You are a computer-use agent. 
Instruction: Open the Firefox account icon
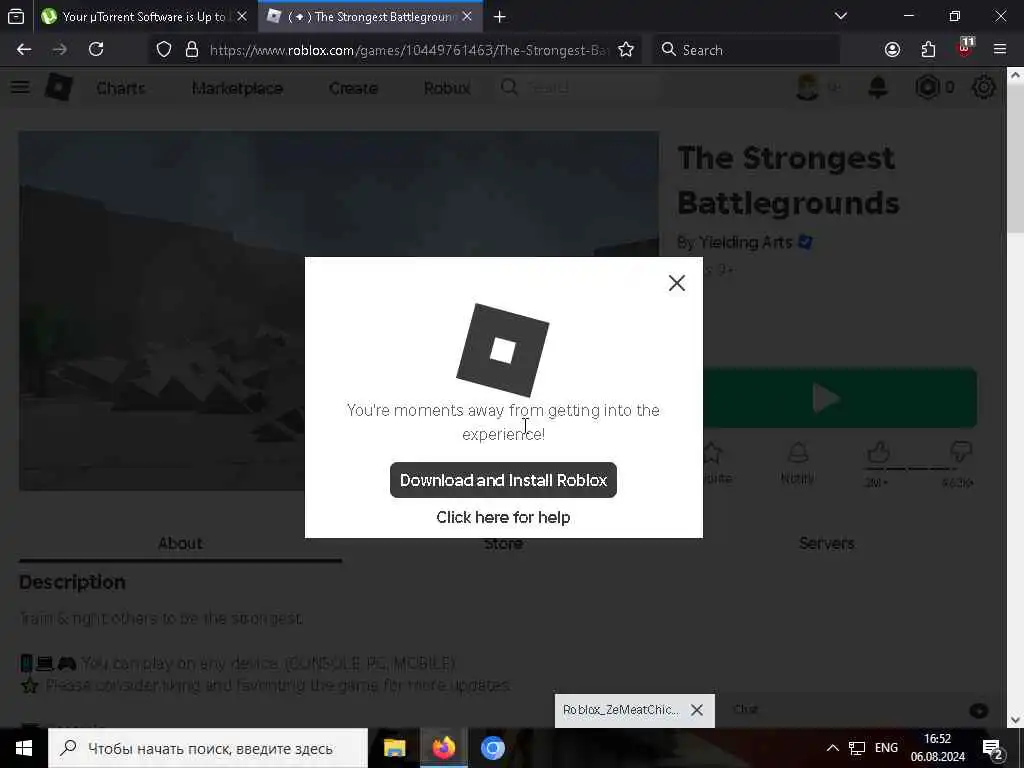point(892,50)
